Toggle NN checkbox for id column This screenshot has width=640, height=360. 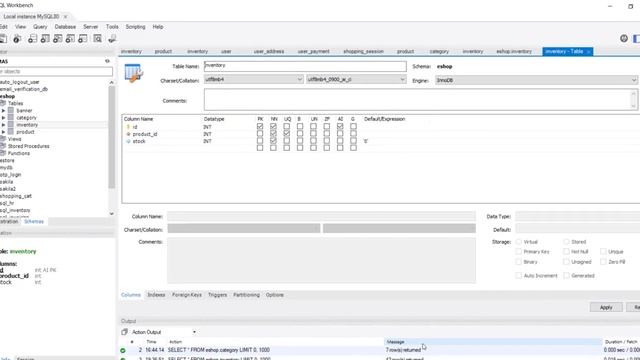(273, 127)
